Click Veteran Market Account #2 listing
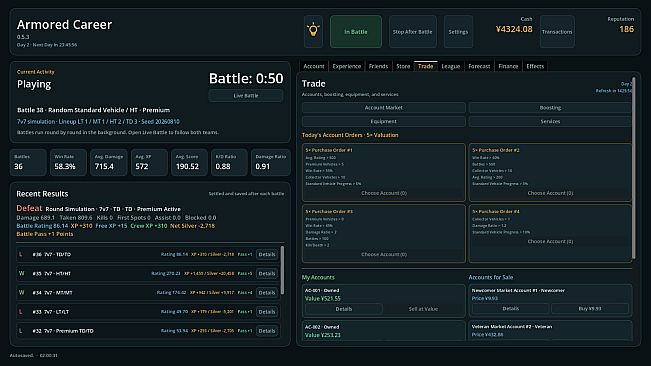 [x=550, y=330]
